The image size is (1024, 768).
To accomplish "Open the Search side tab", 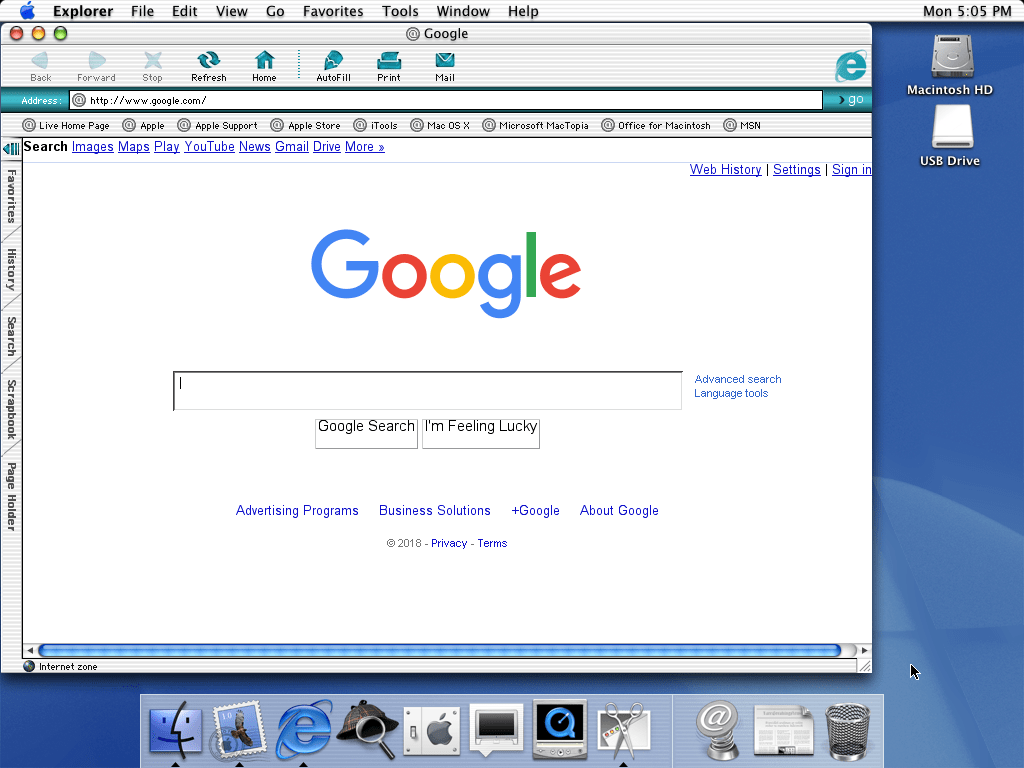I will [x=11, y=336].
